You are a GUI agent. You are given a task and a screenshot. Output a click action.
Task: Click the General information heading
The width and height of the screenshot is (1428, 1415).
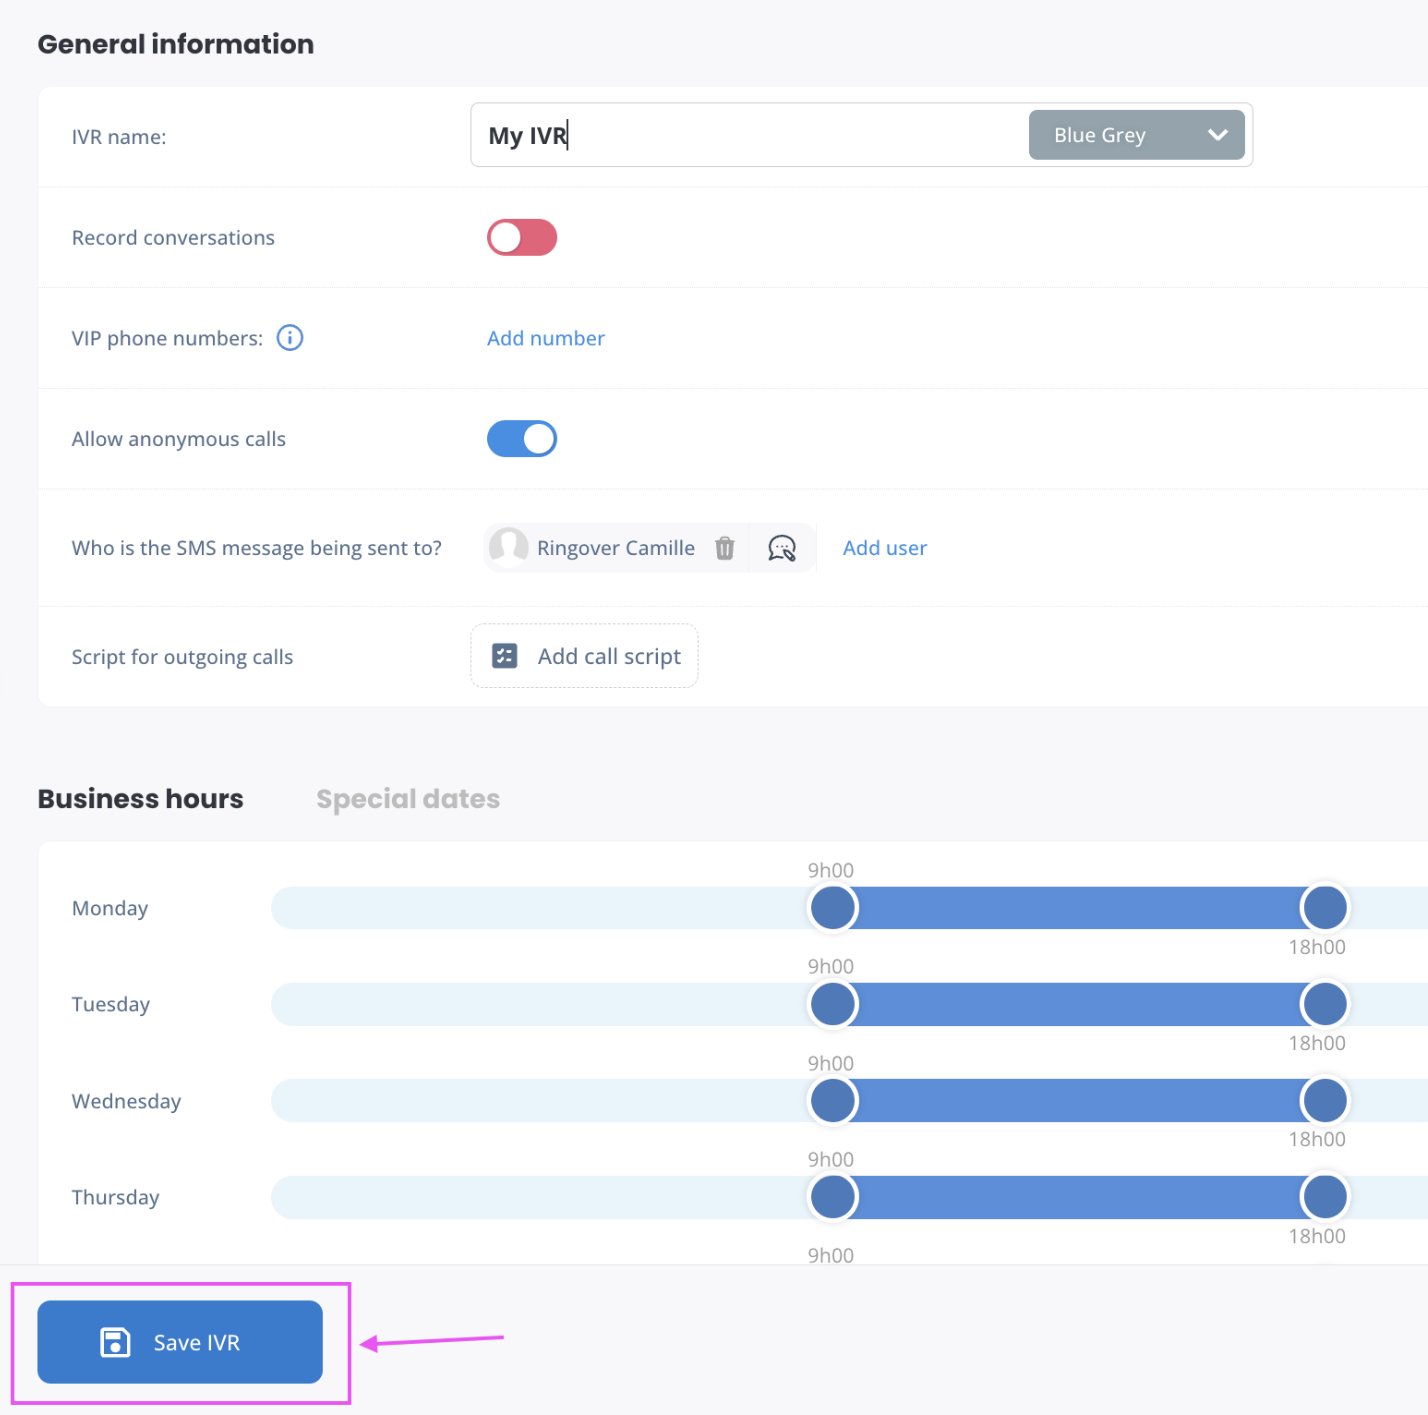[x=176, y=44]
